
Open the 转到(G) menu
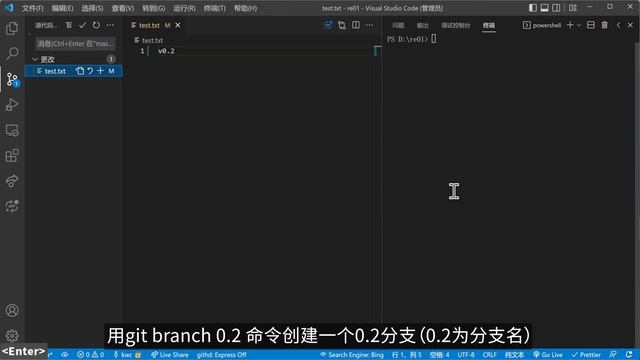click(x=153, y=8)
